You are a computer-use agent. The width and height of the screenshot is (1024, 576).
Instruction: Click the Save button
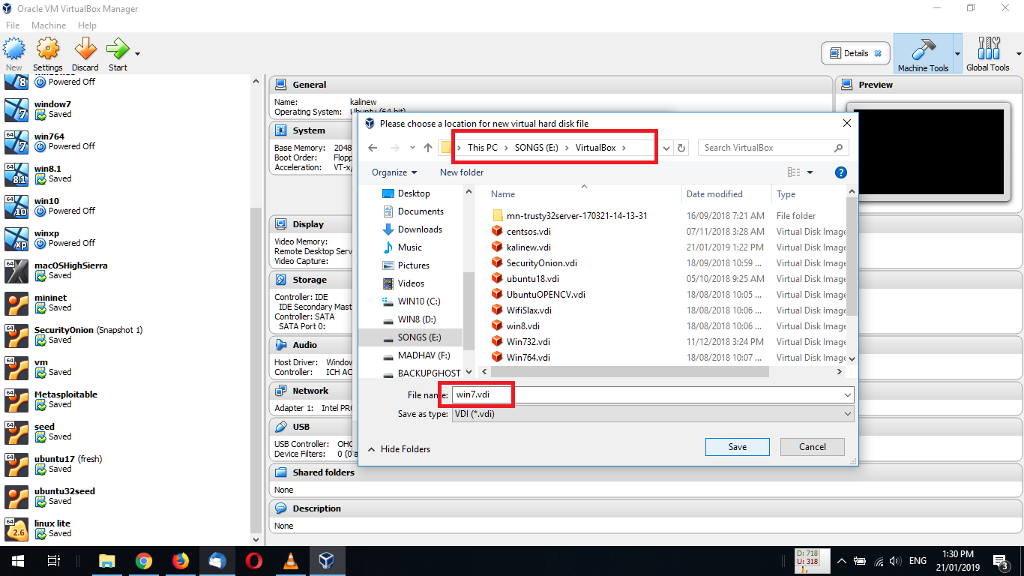point(737,446)
